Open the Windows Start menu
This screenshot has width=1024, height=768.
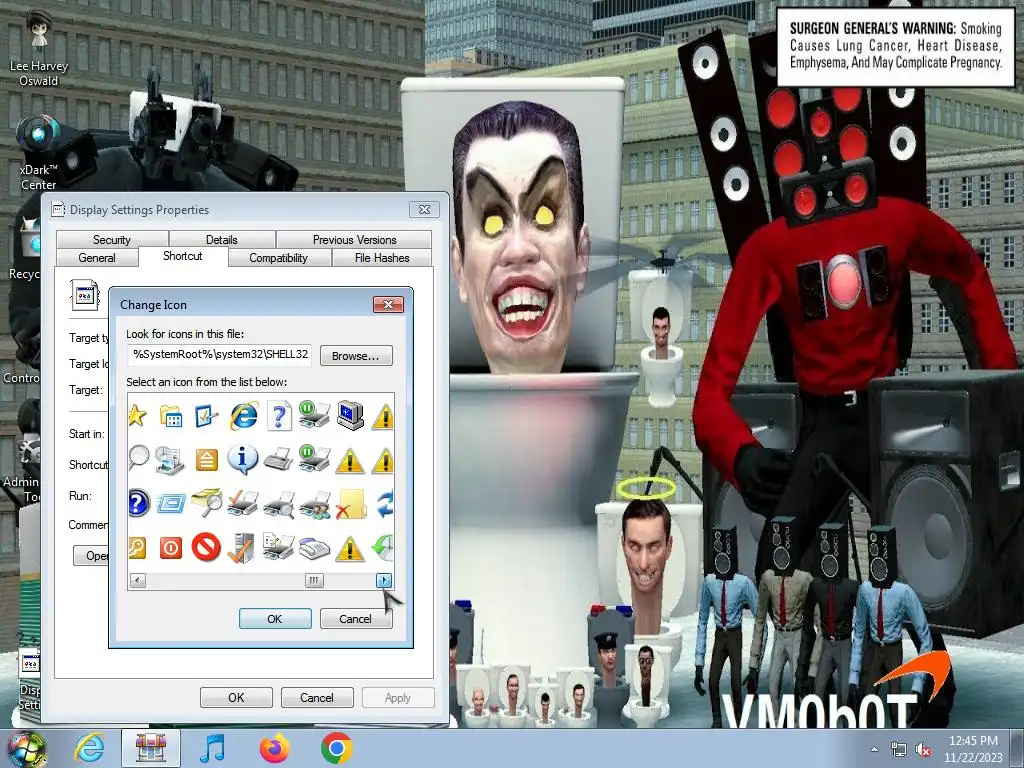click(x=25, y=748)
